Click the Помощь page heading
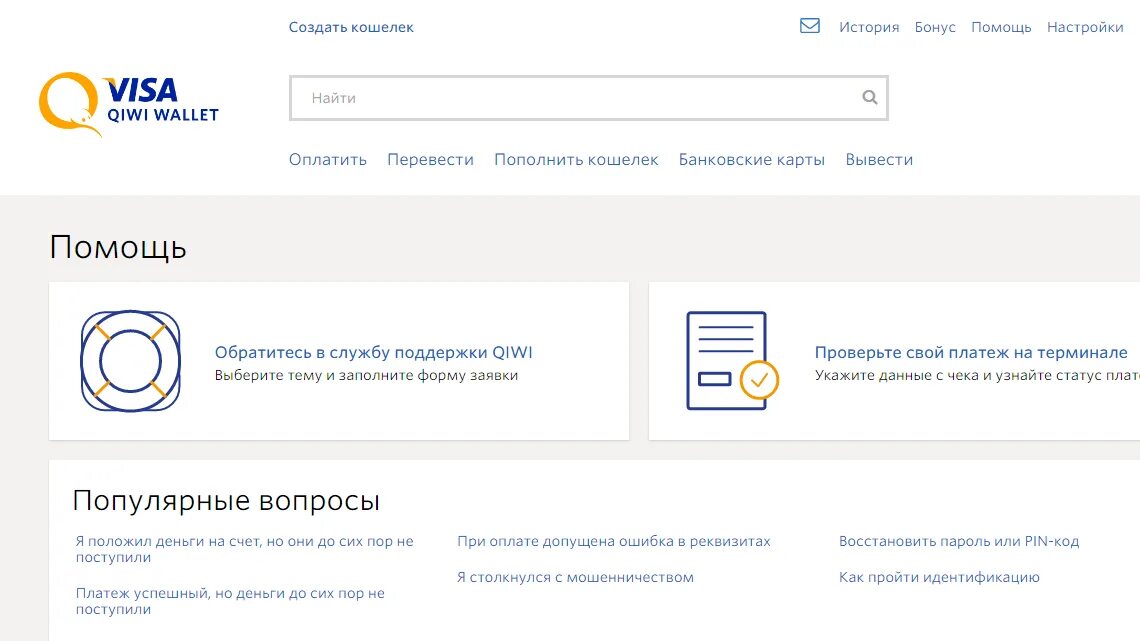The width and height of the screenshot is (1140, 641). click(x=118, y=248)
